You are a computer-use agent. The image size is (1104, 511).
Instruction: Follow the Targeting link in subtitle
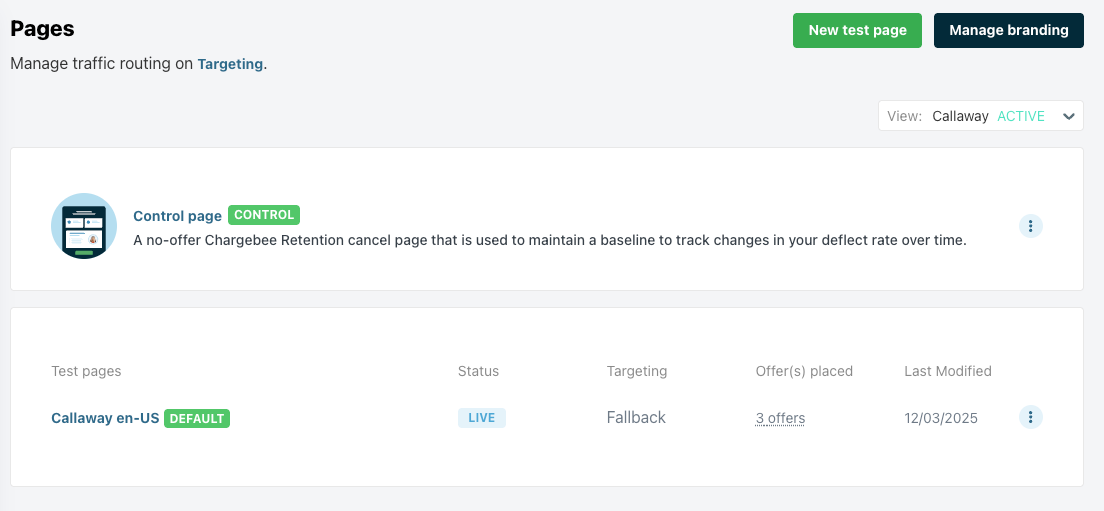click(x=230, y=64)
